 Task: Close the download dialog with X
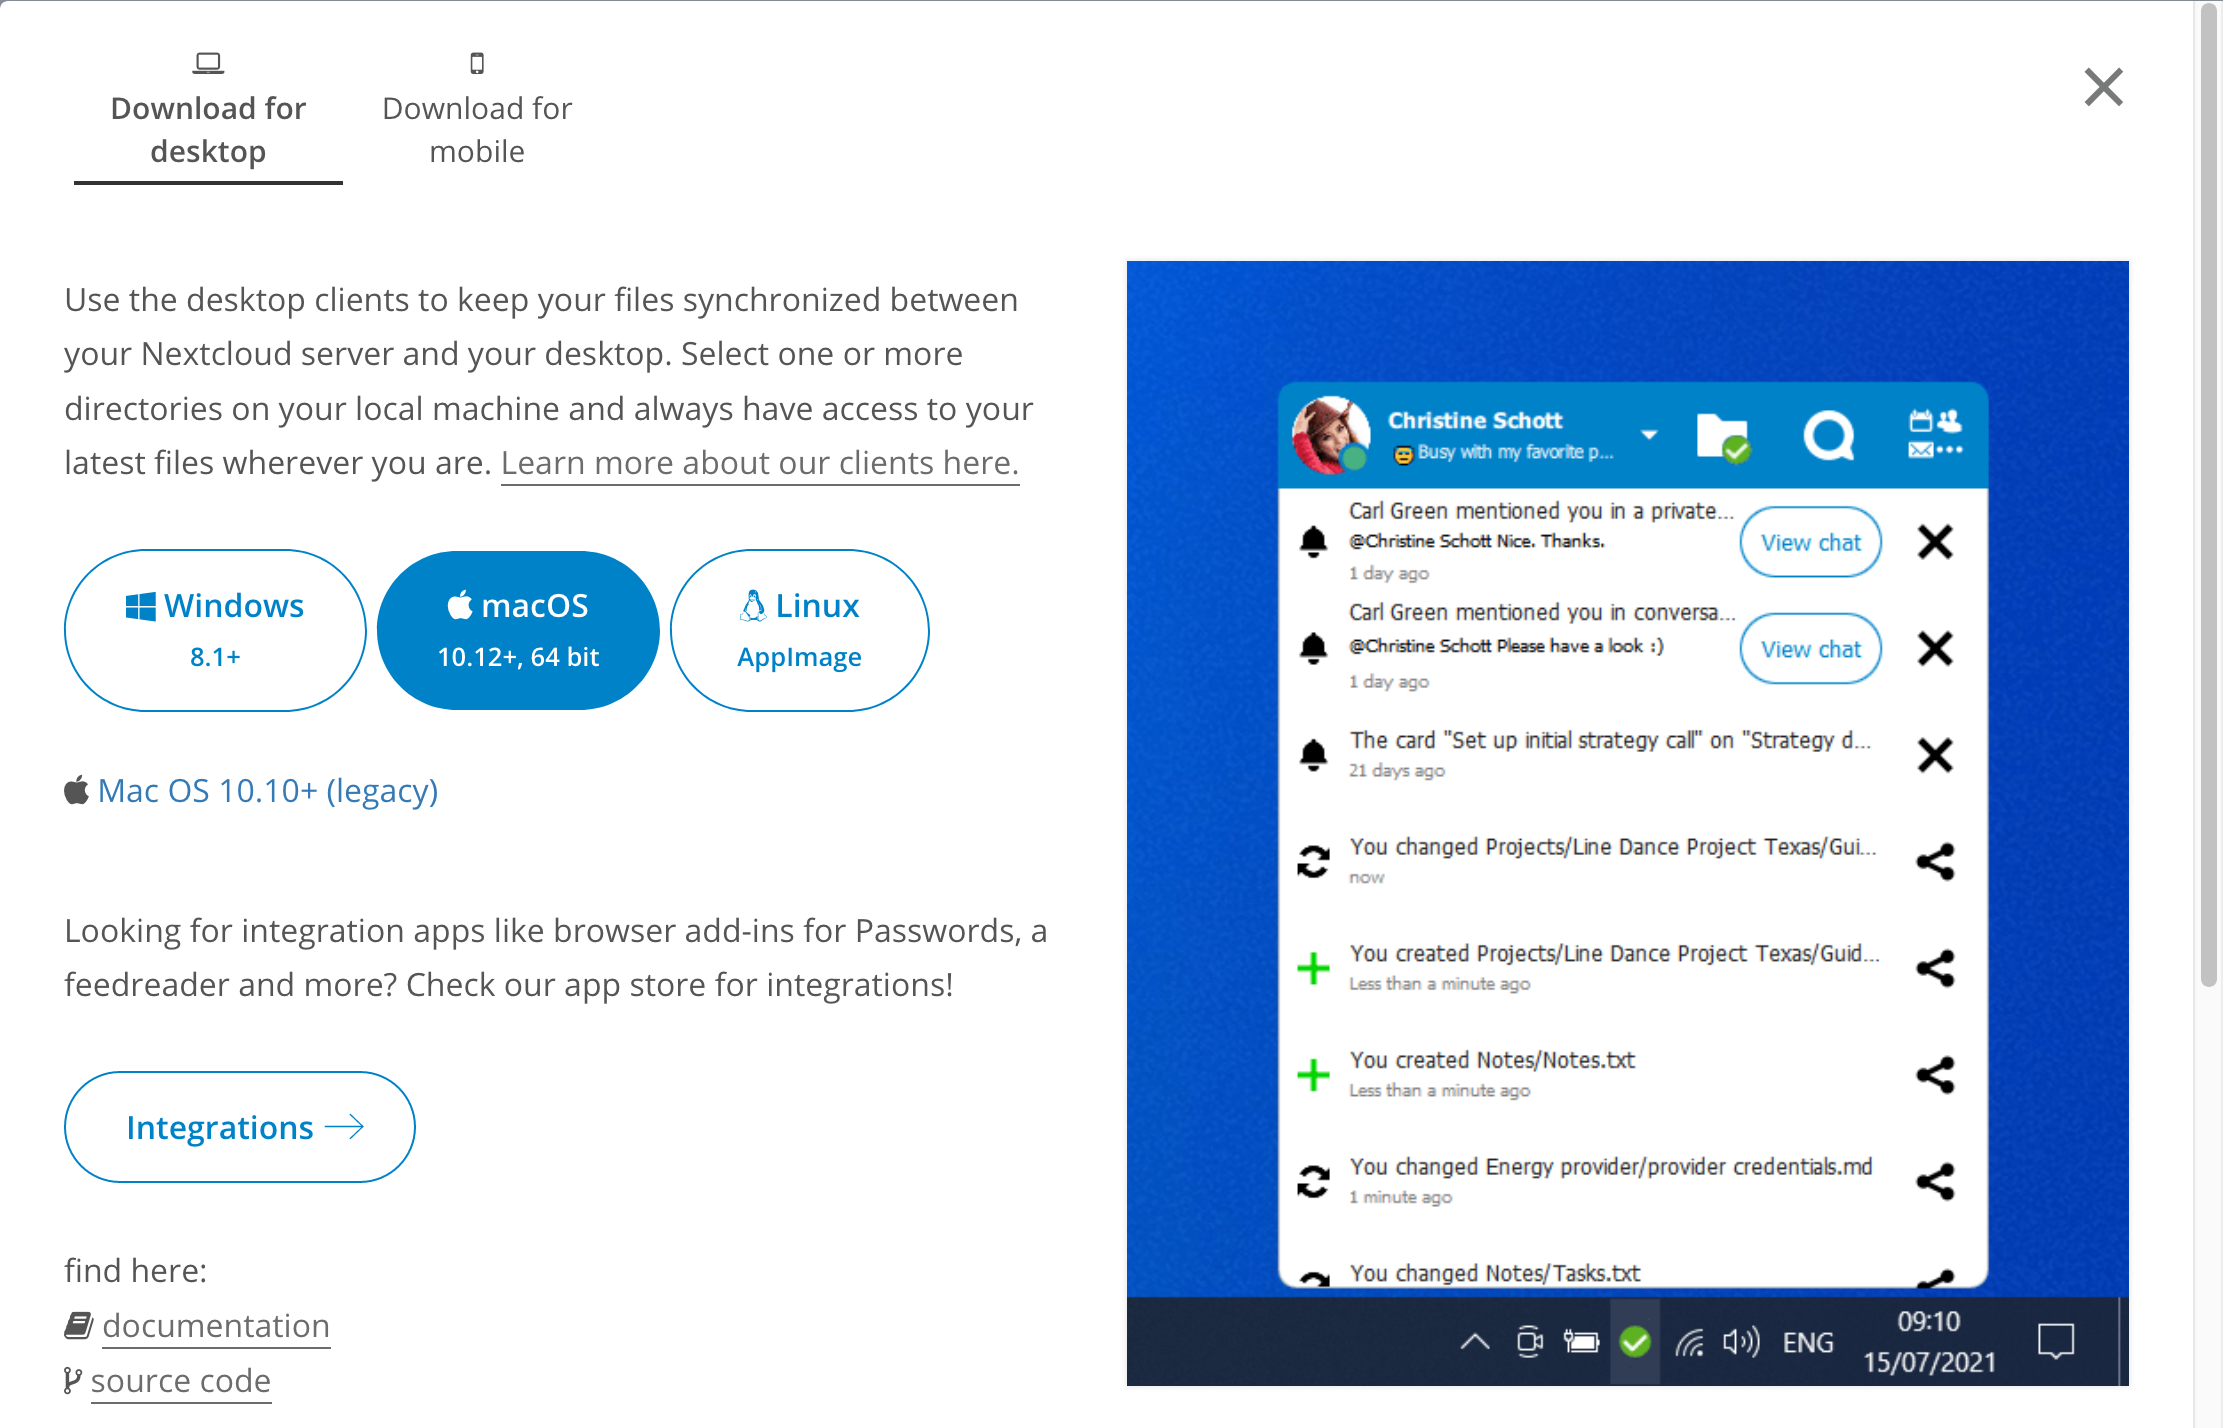click(2103, 87)
